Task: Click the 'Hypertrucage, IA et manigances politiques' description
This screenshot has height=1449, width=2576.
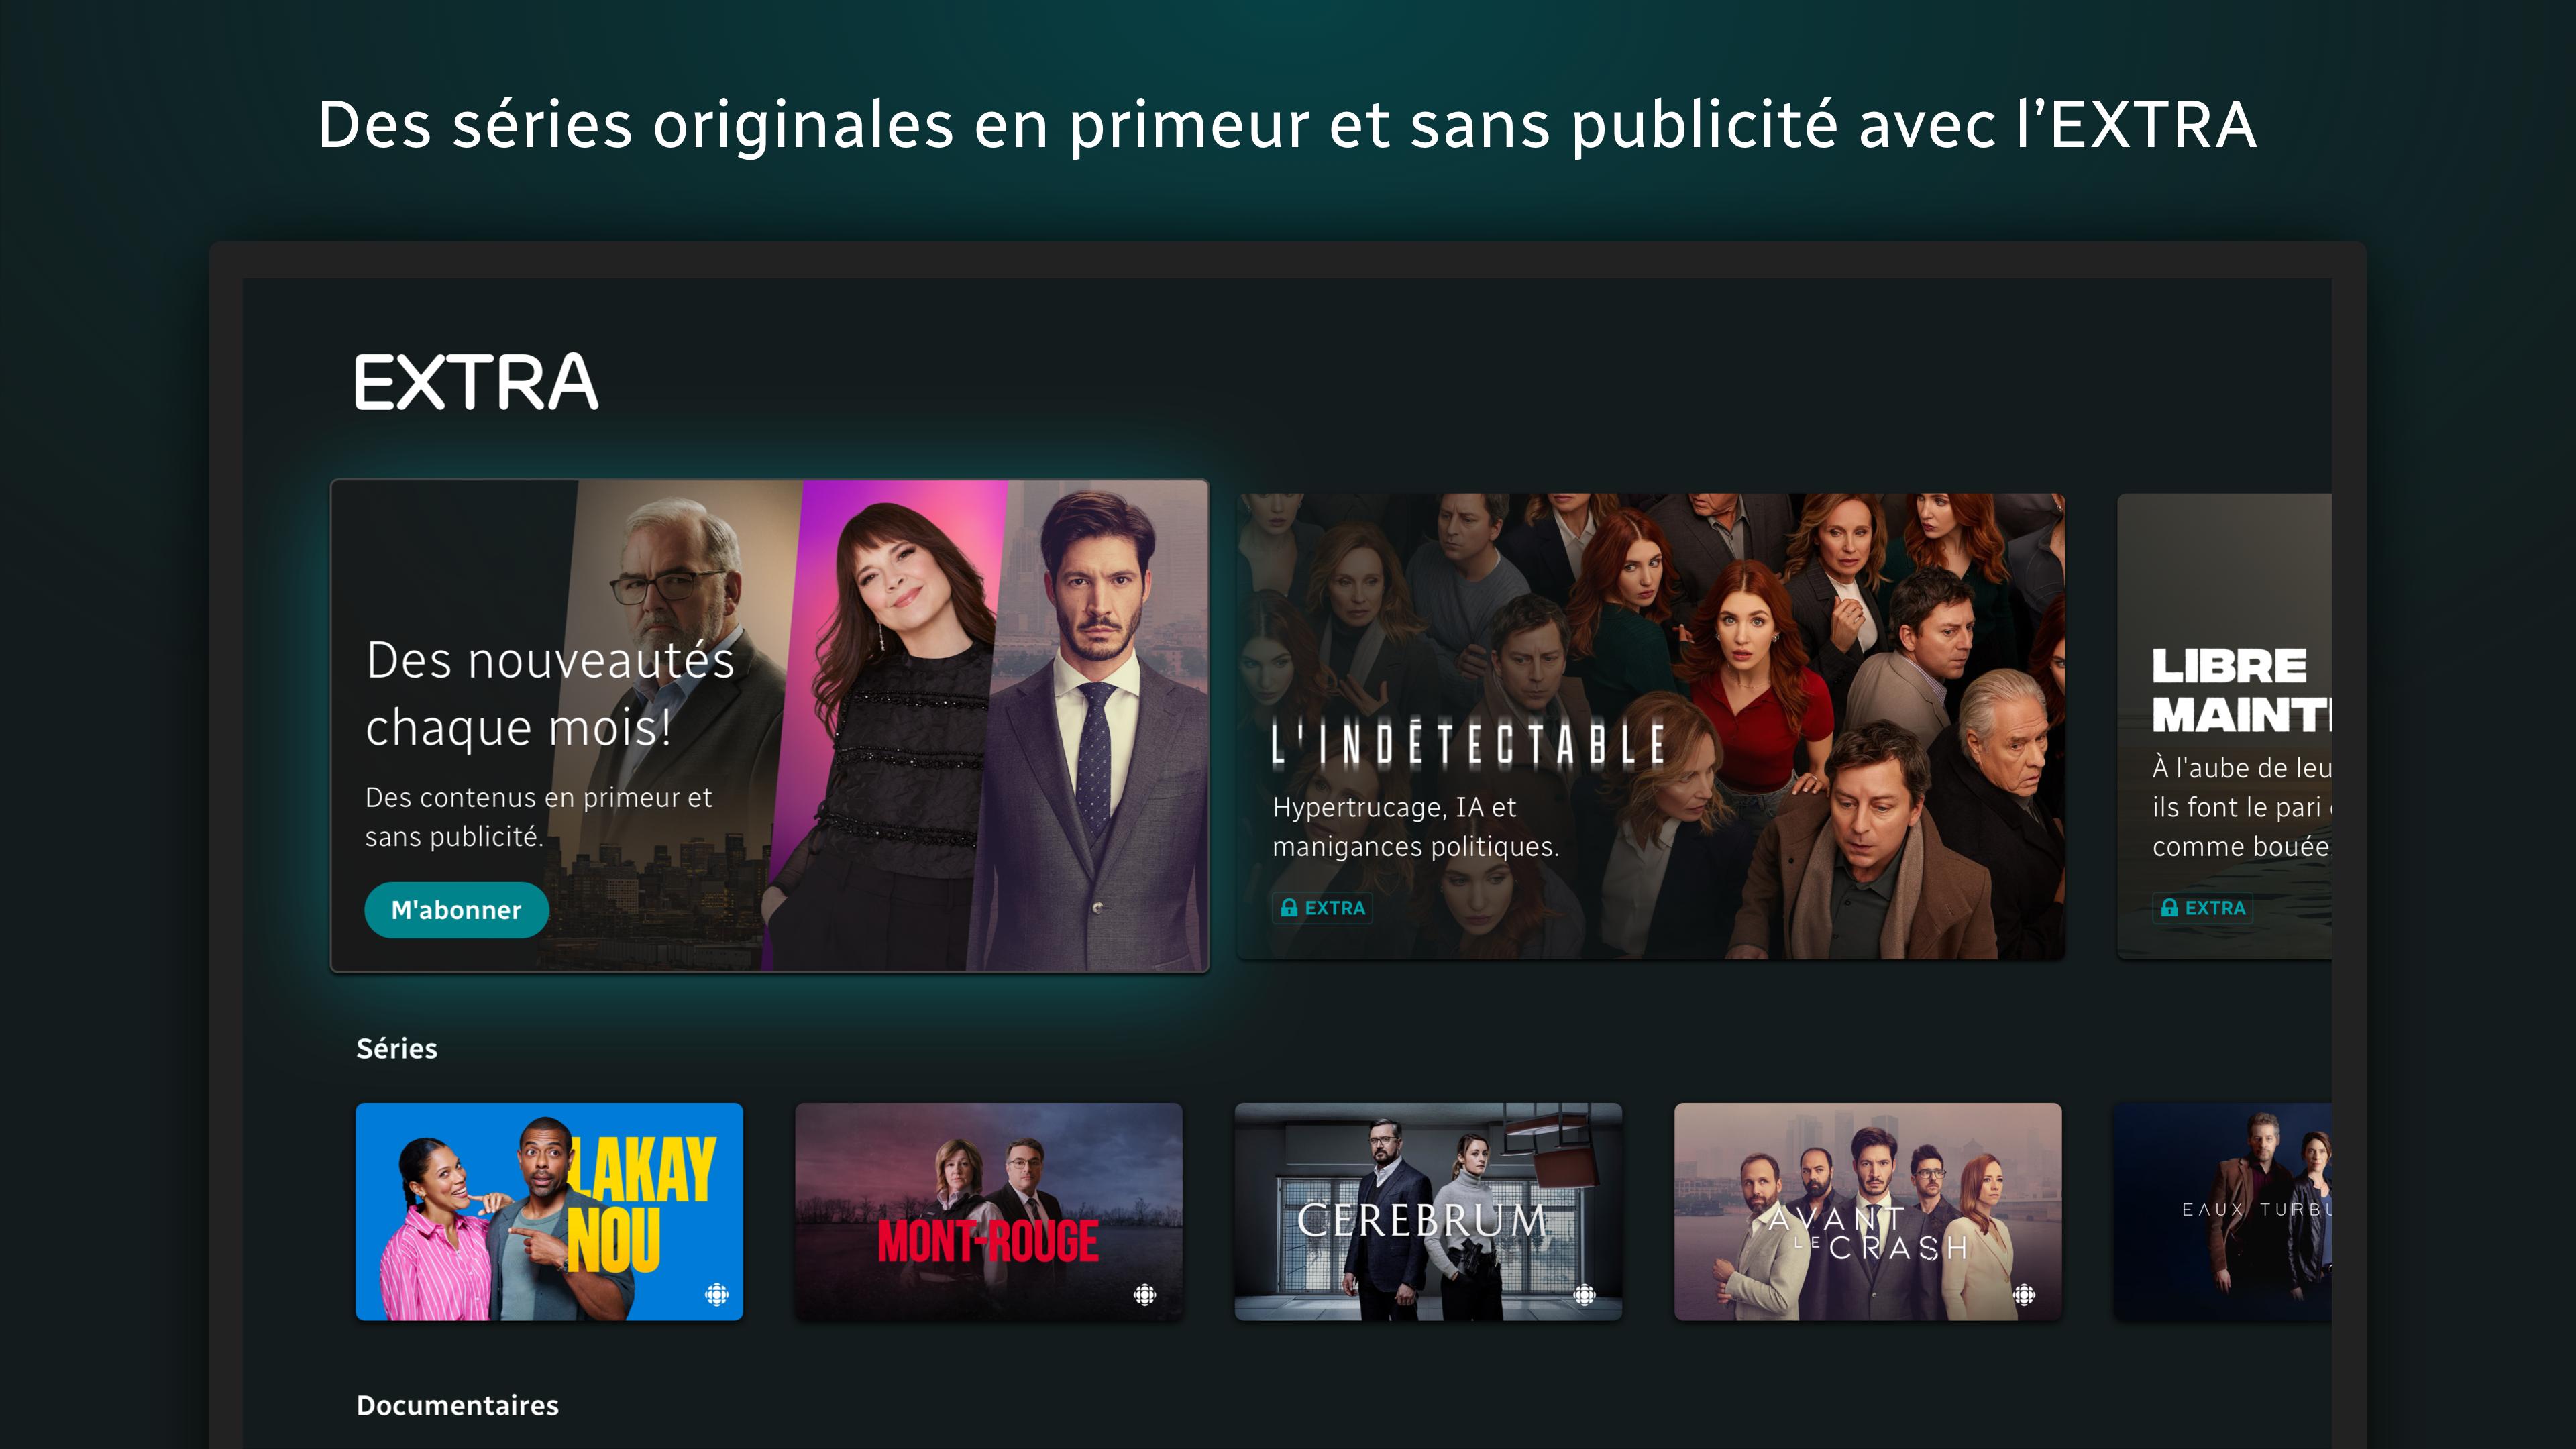Action: tap(1416, 827)
